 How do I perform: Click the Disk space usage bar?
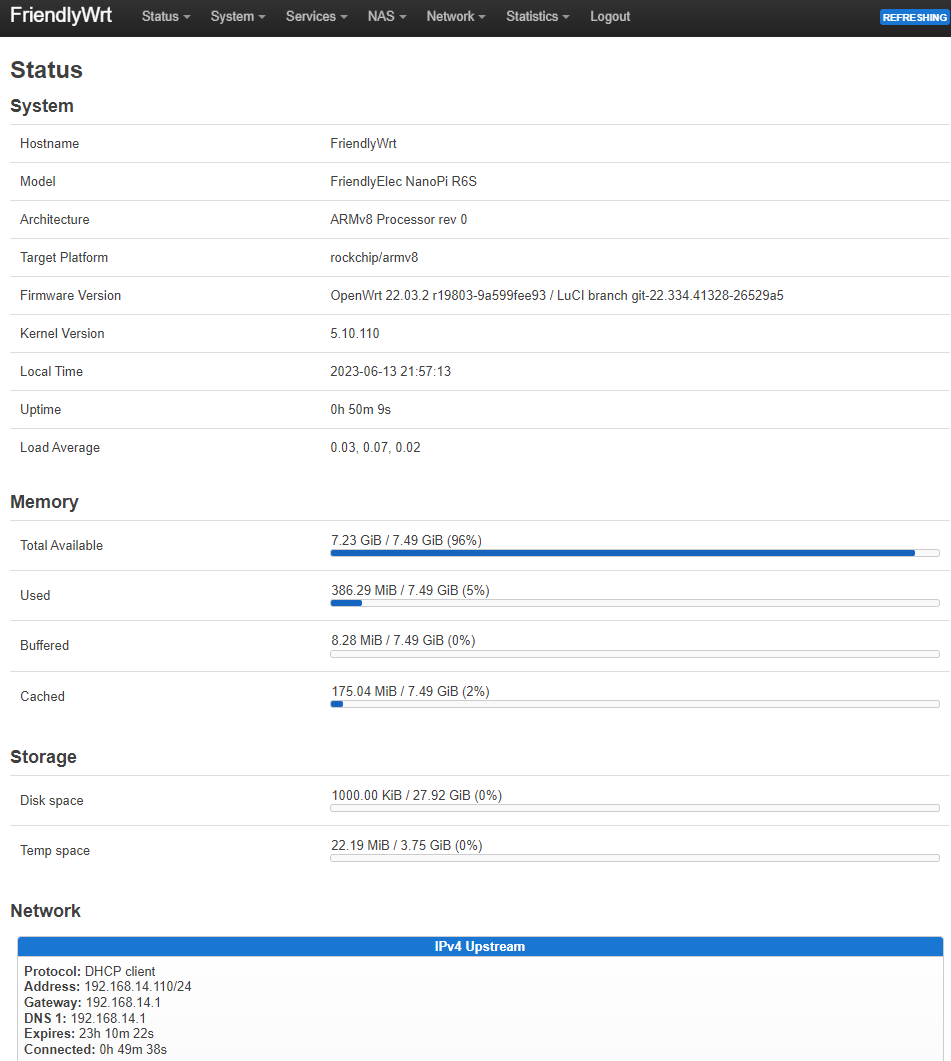click(x=634, y=807)
